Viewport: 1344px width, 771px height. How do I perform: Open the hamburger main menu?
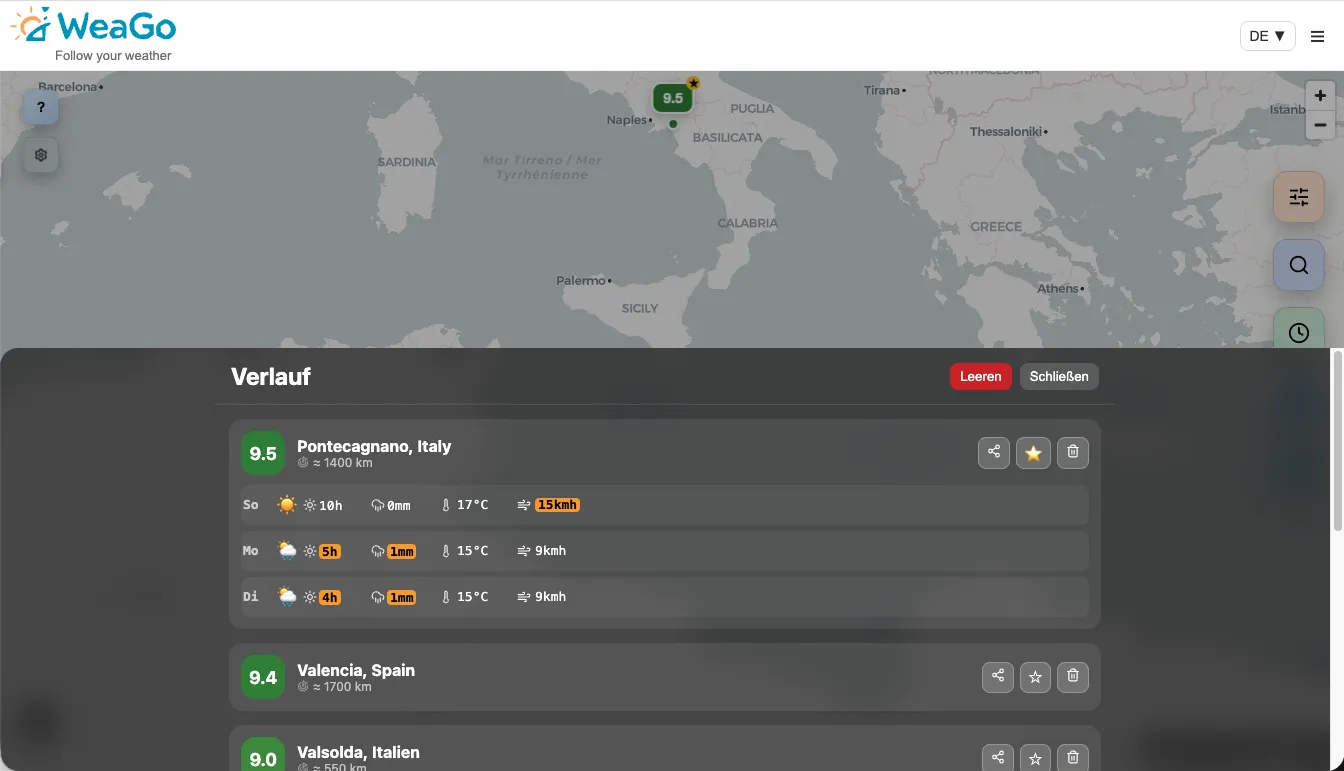pos(1317,37)
